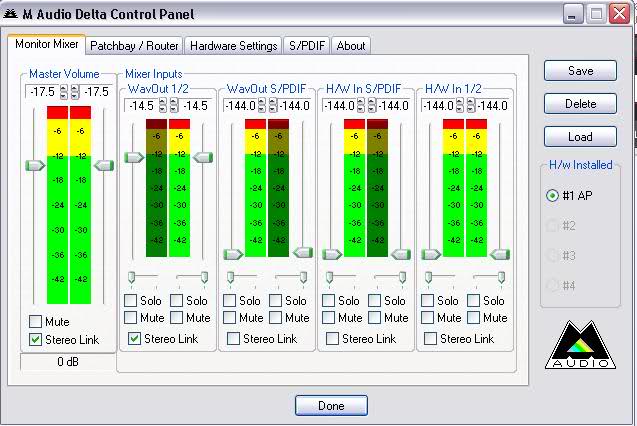The height and width of the screenshot is (426, 637).
Task: Click the M-Audio logo
Action: (x=580, y=345)
